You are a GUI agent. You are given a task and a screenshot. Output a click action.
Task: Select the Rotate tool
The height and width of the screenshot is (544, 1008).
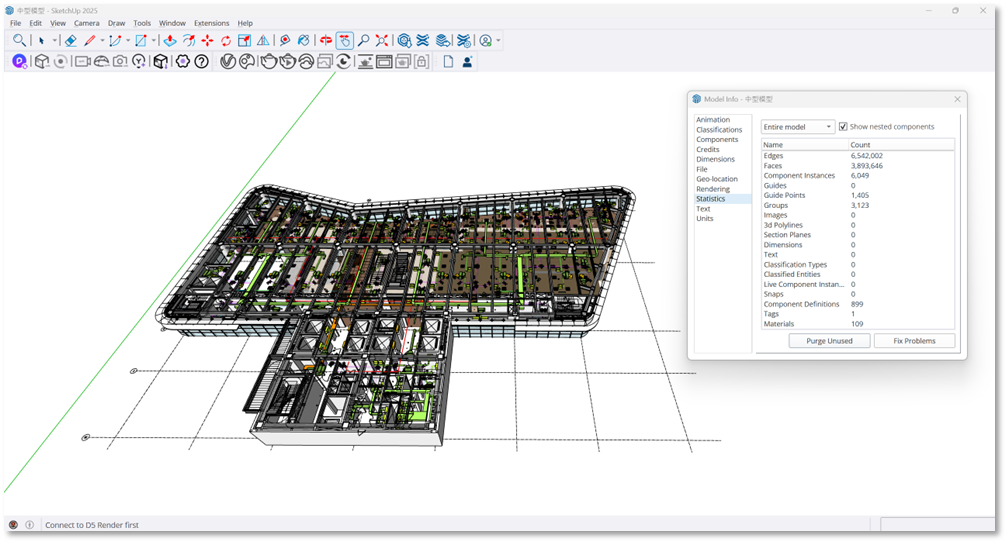[x=226, y=41]
